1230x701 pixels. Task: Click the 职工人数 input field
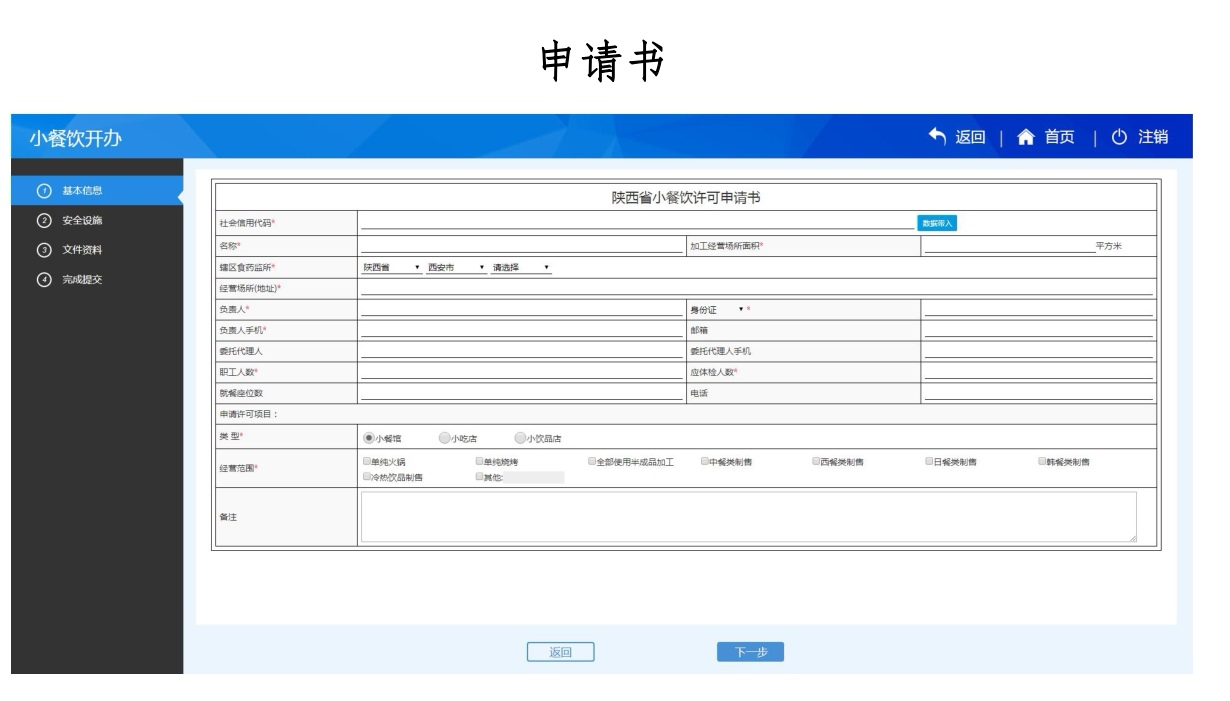tap(520, 372)
